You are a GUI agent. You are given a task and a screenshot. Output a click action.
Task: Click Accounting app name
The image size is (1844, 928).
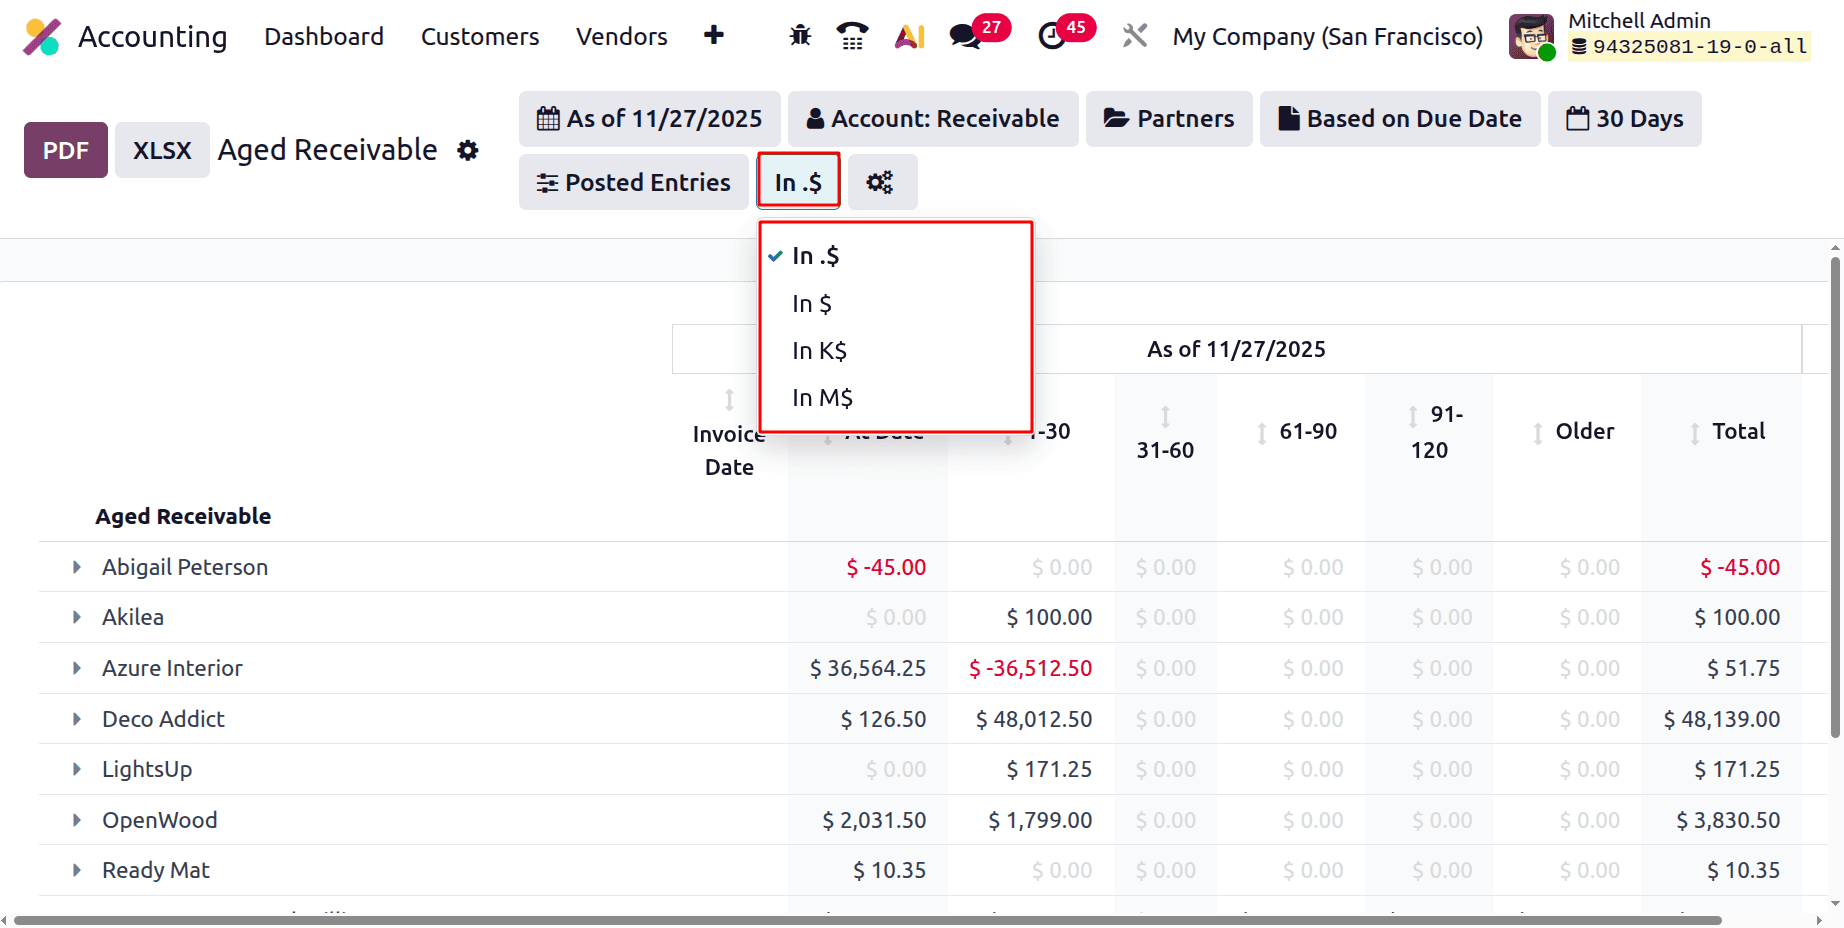pos(153,37)
